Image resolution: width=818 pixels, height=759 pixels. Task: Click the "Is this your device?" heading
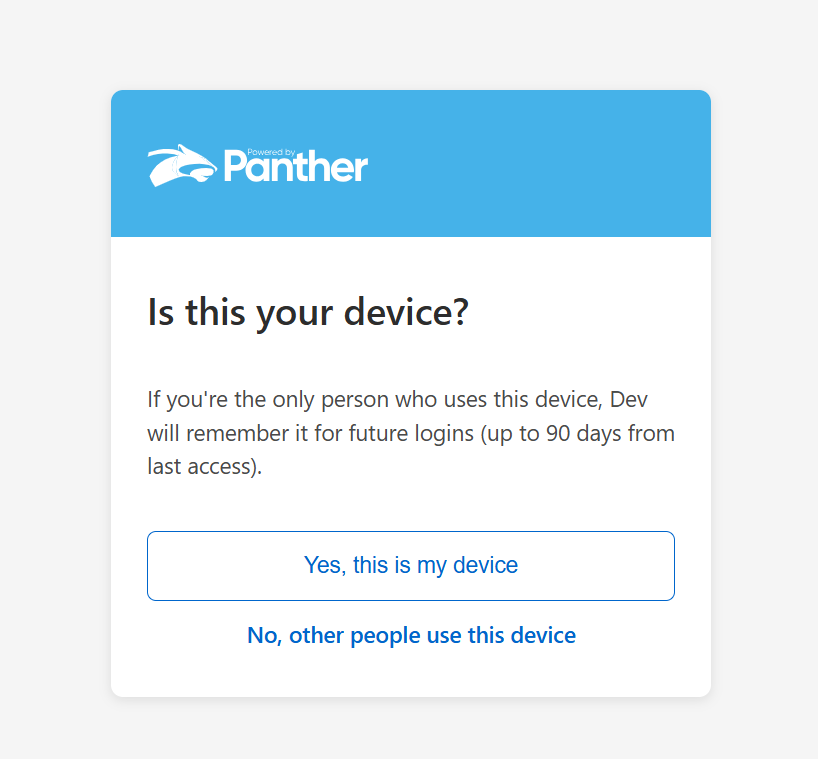pyautogui.click(x=308, y=313)
